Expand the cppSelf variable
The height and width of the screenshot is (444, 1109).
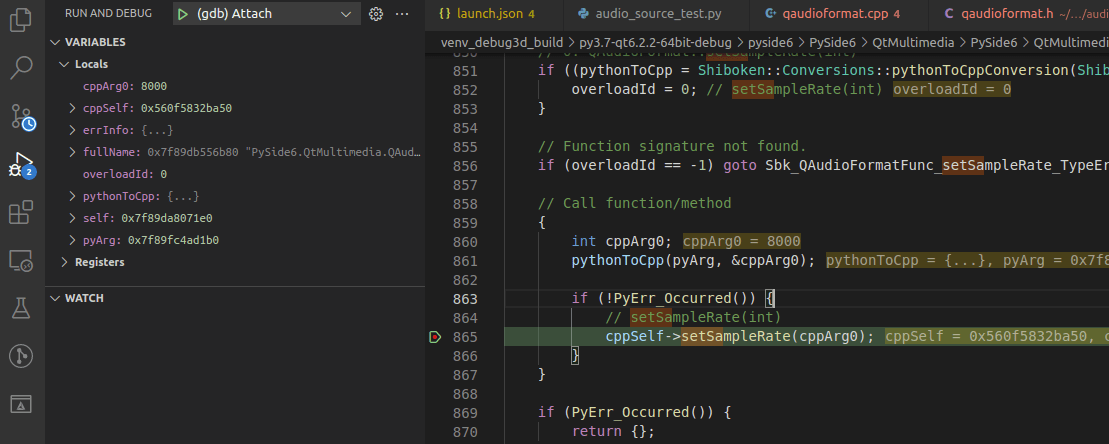pyautogui.click(x=72, y=108)
